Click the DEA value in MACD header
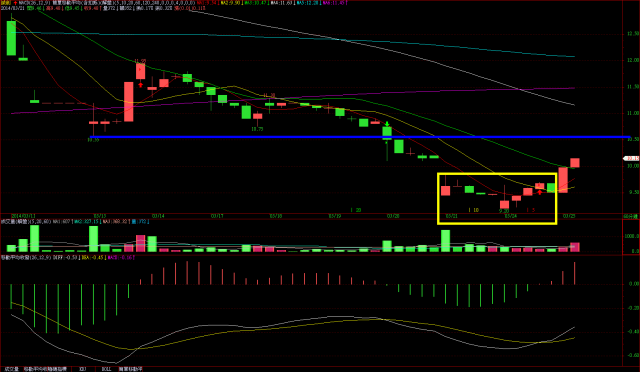 tap(93, 258)
